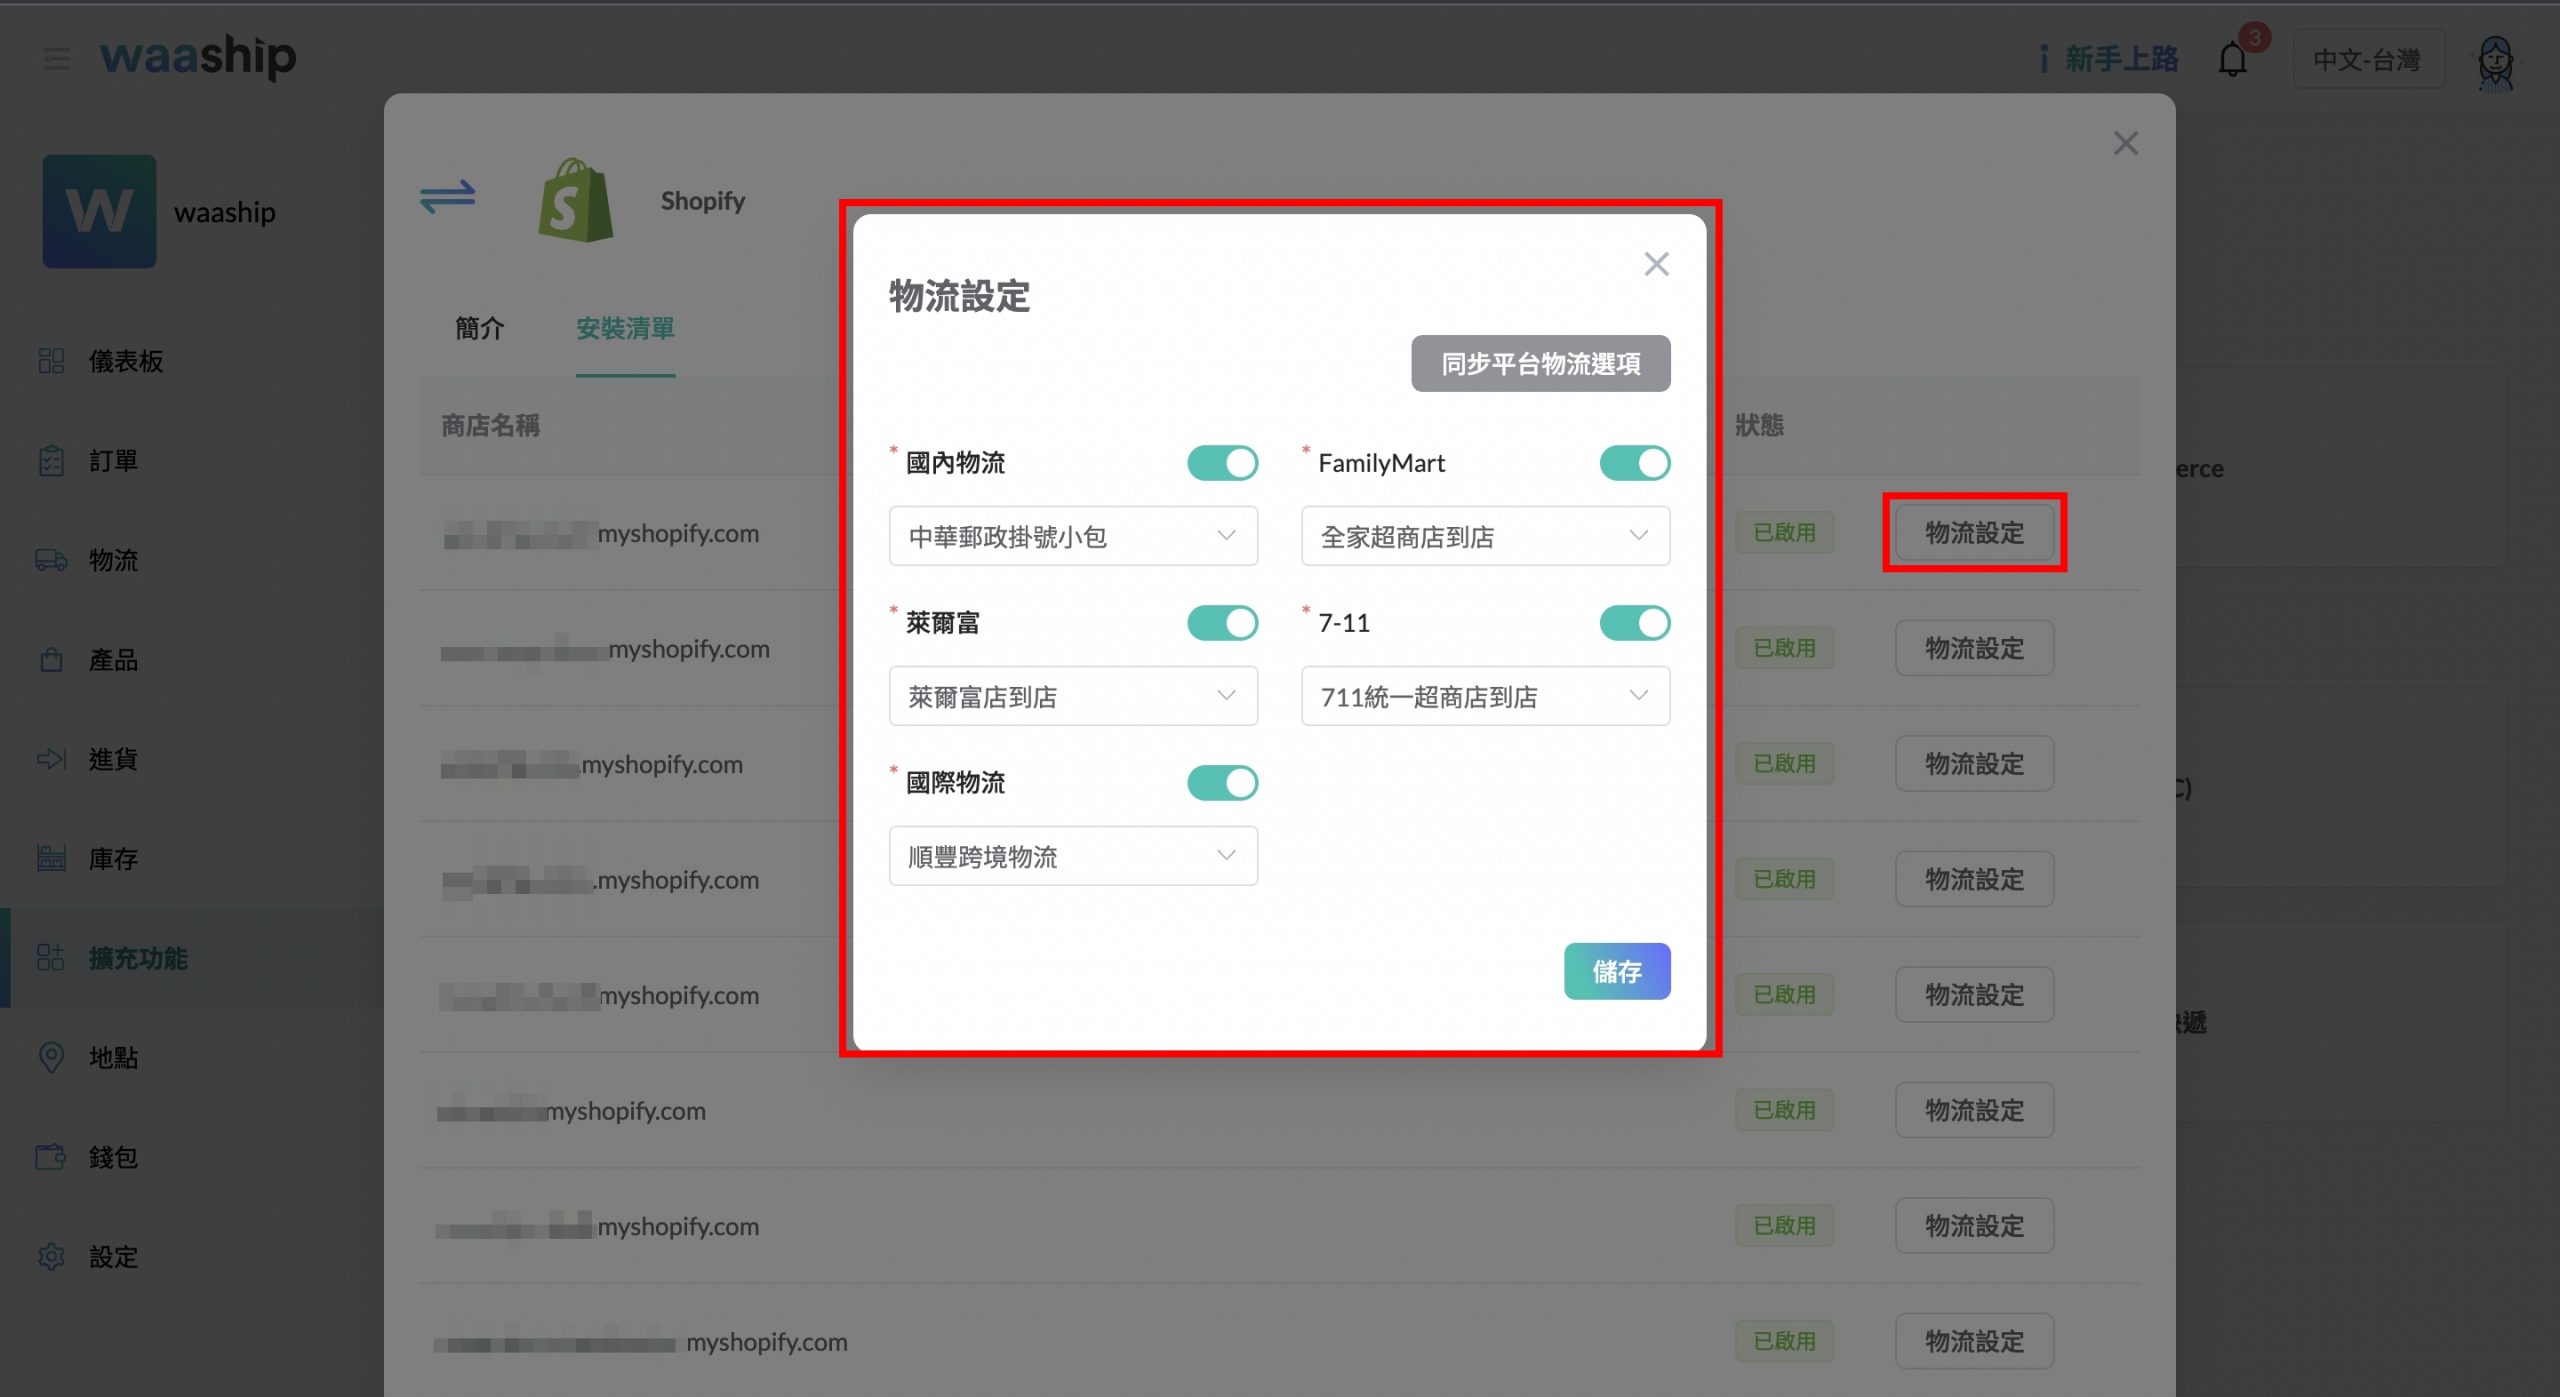
Task: Click the hamburger menu icon
Action: click(57, 58)
